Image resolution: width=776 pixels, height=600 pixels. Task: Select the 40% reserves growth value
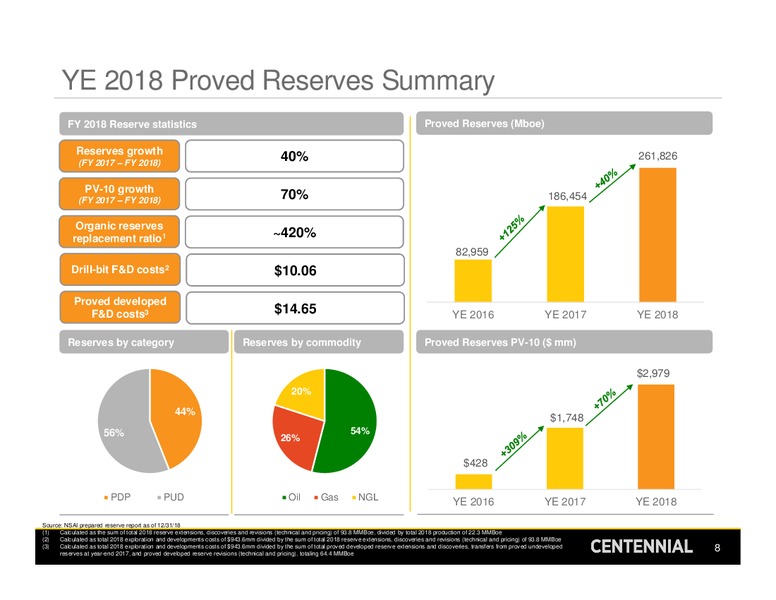point(294,156)
